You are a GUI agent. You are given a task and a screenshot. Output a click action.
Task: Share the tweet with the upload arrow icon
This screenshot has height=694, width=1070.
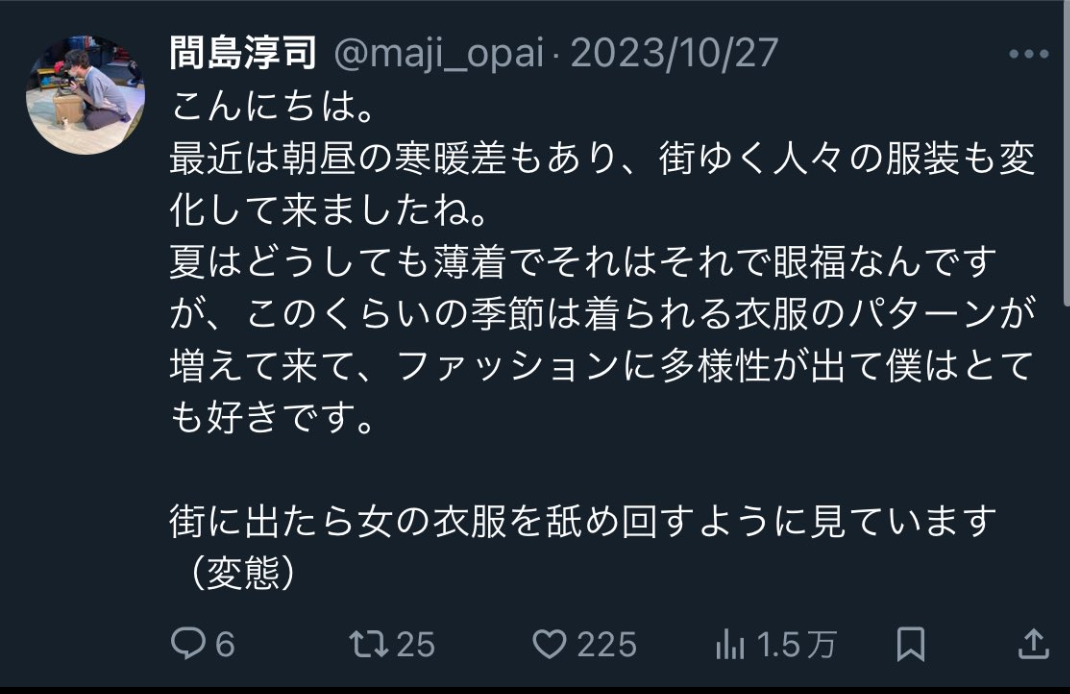coord(1033,644)
